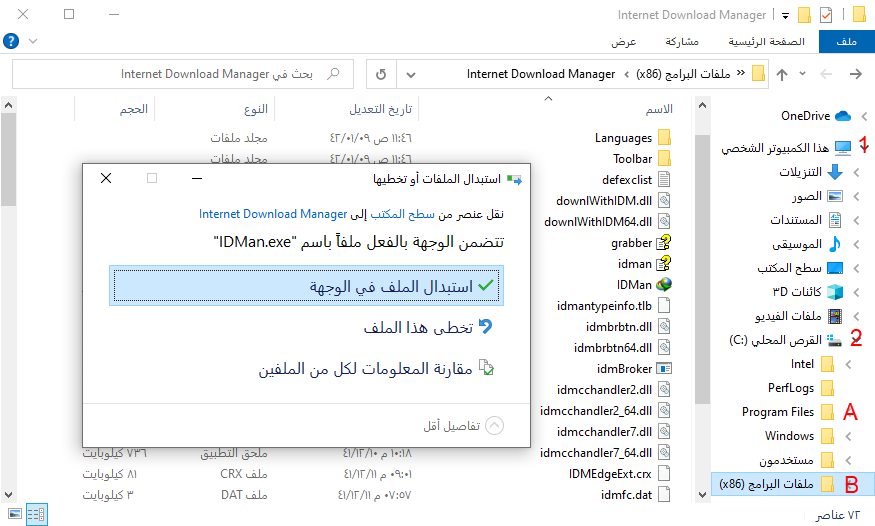Screen dimensions: 875x526
Task: Click the Downloads blue arrow icon
Action: (835, 172)
